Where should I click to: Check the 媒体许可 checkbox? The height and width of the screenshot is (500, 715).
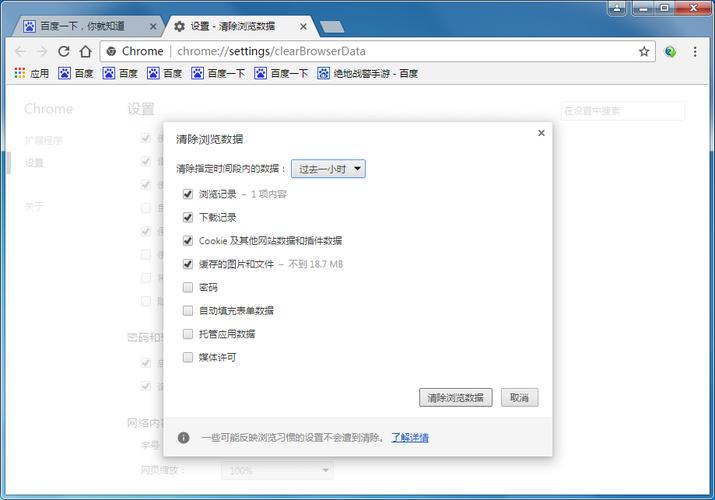tap(188, 357)
